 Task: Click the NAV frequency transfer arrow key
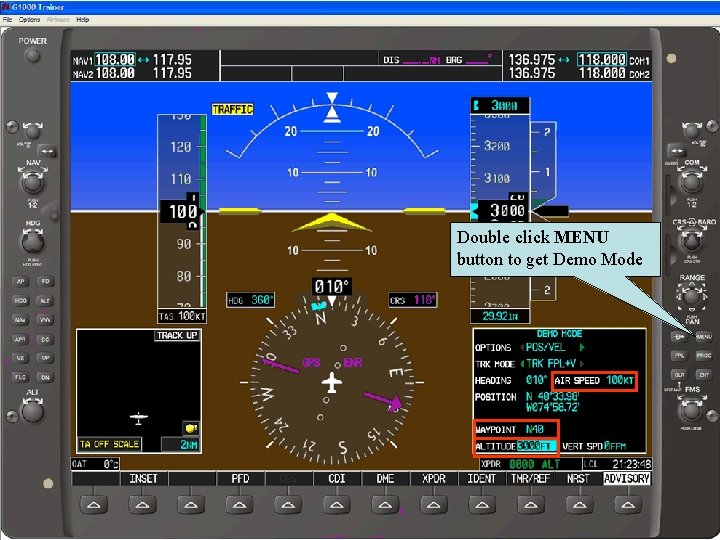[47, 151]
